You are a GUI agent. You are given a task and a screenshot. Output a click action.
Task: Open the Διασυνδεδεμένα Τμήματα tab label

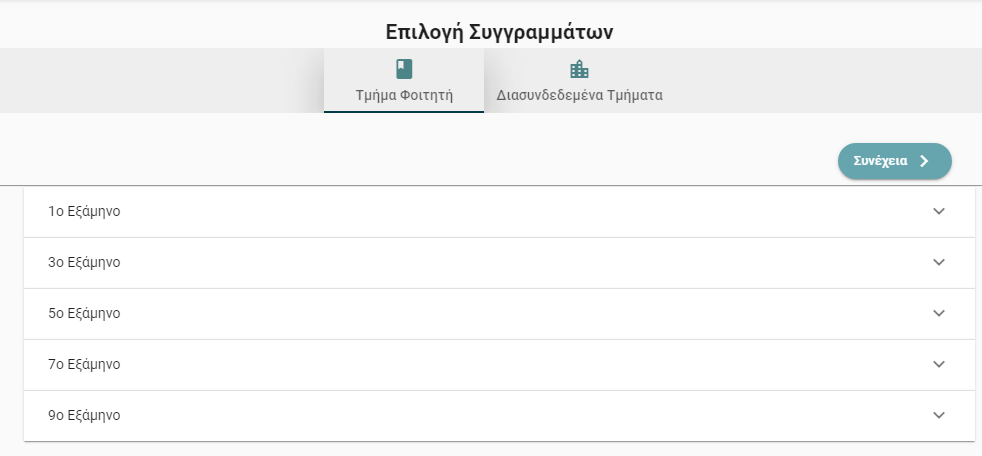click(x=579, y=95)
